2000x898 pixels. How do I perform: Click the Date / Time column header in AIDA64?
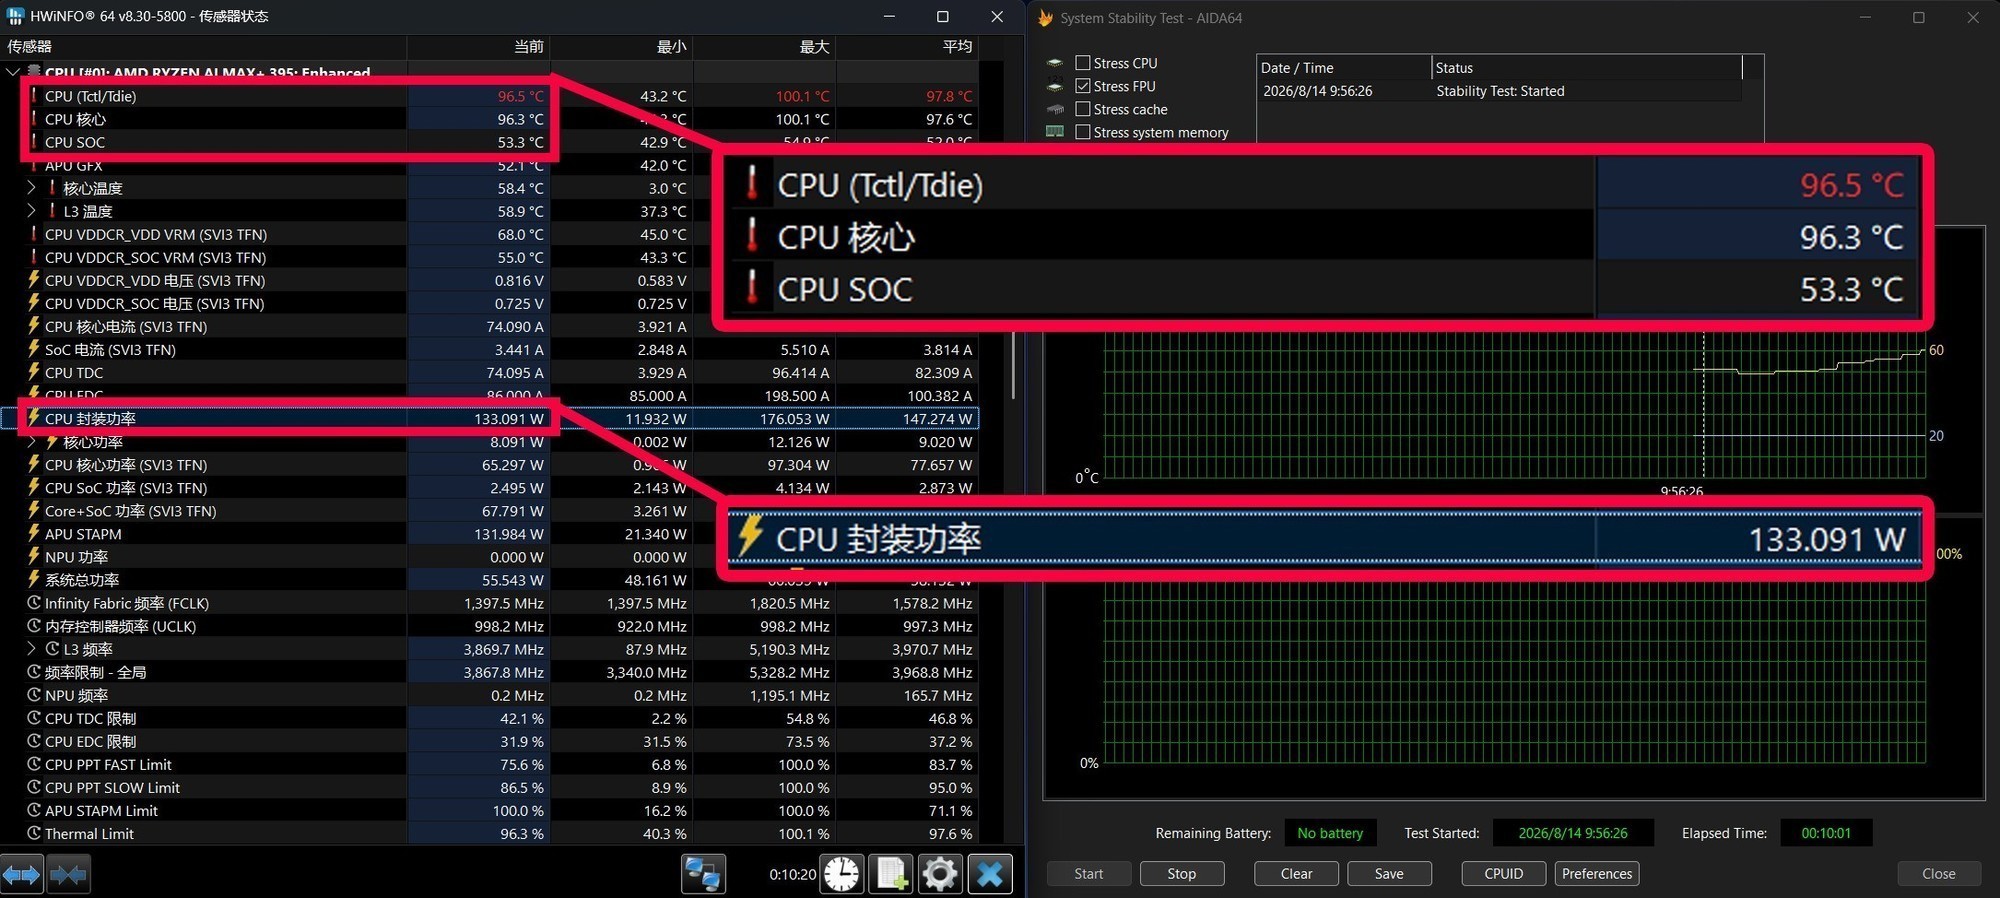pyautogui.click(x=1344, y=68)
